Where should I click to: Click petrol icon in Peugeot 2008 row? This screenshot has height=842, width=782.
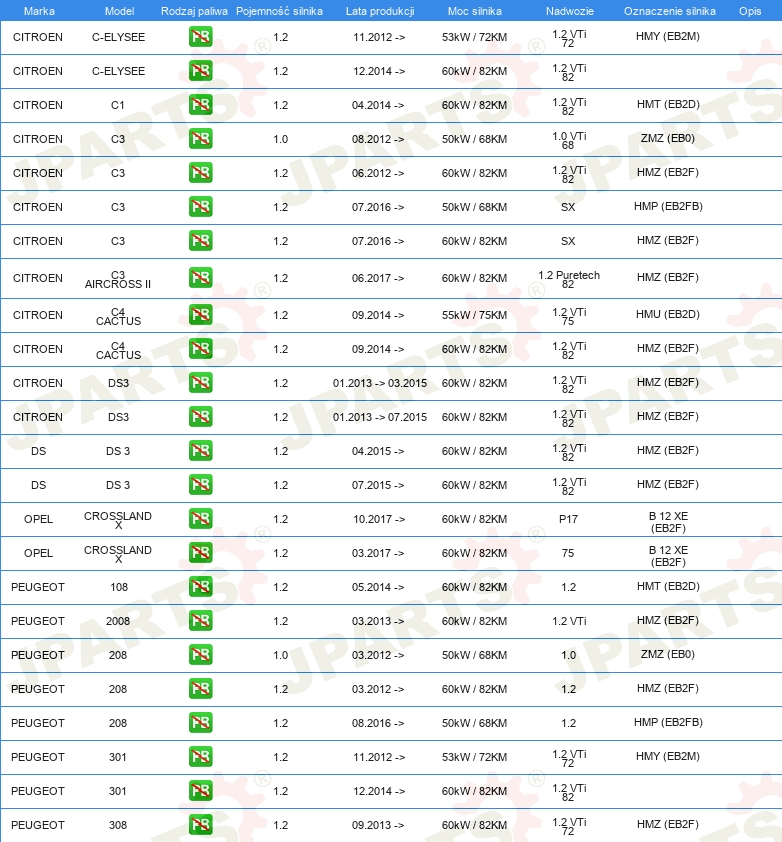[x=200, y=621]
